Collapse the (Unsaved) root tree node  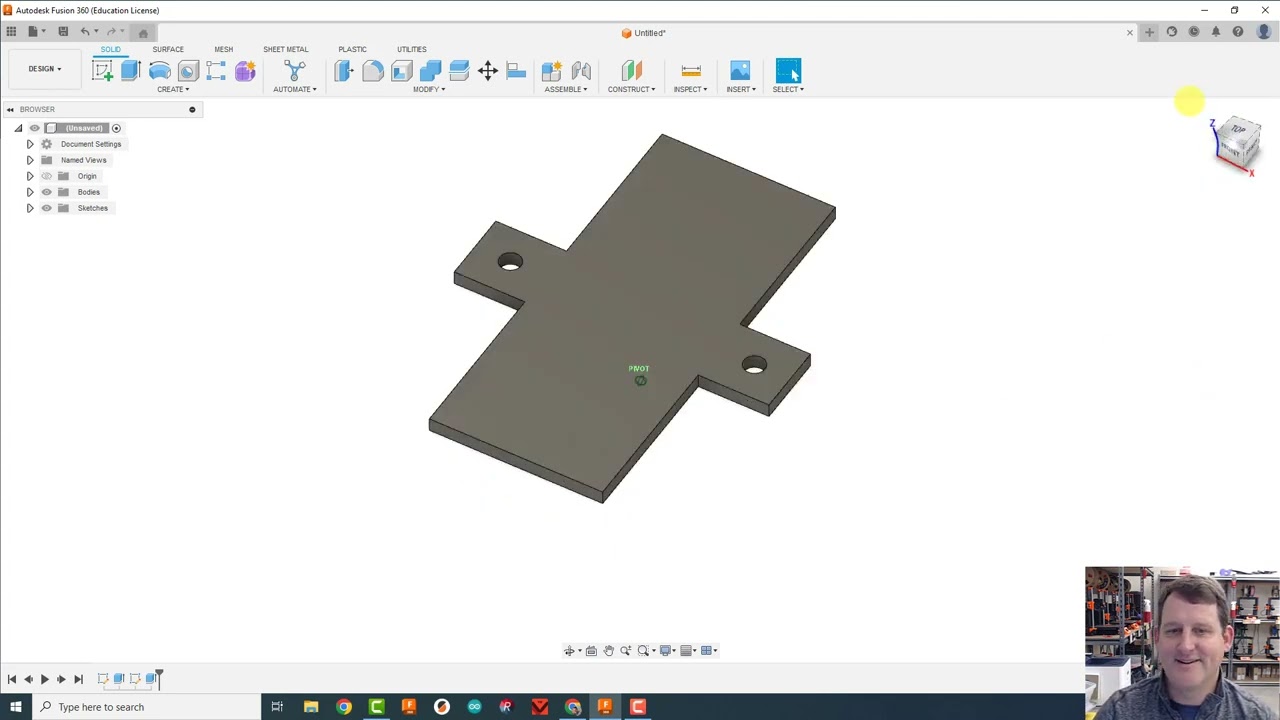coord(17,128)
